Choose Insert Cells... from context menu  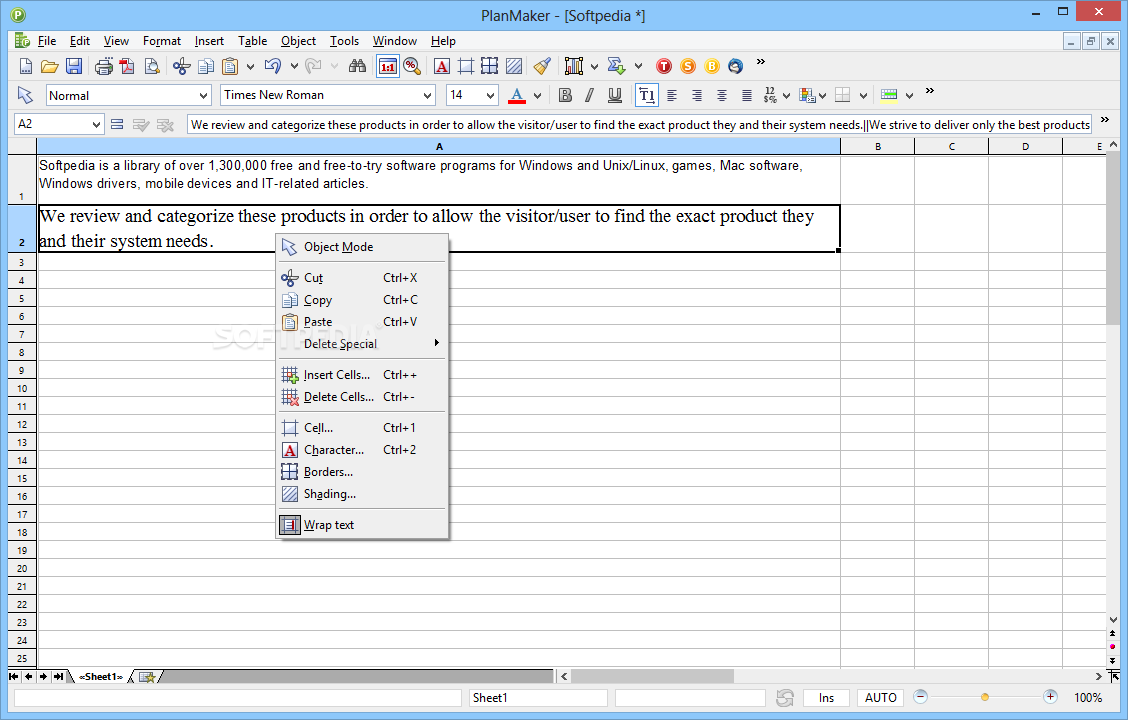(x=362, y=375)
